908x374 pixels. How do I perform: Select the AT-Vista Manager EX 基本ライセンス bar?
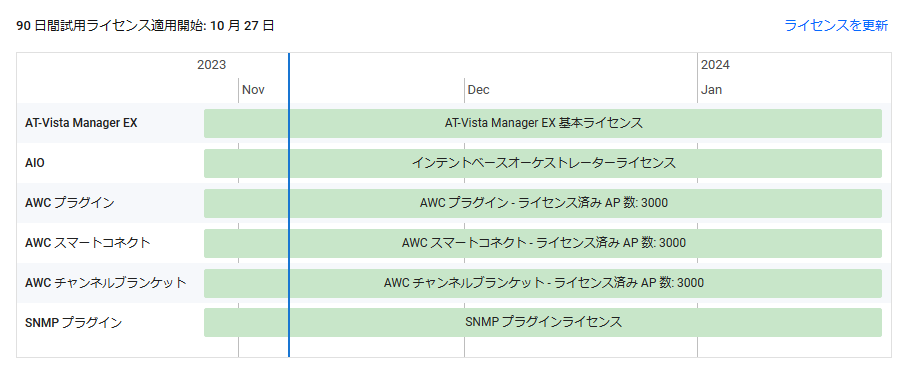[543, 123]
